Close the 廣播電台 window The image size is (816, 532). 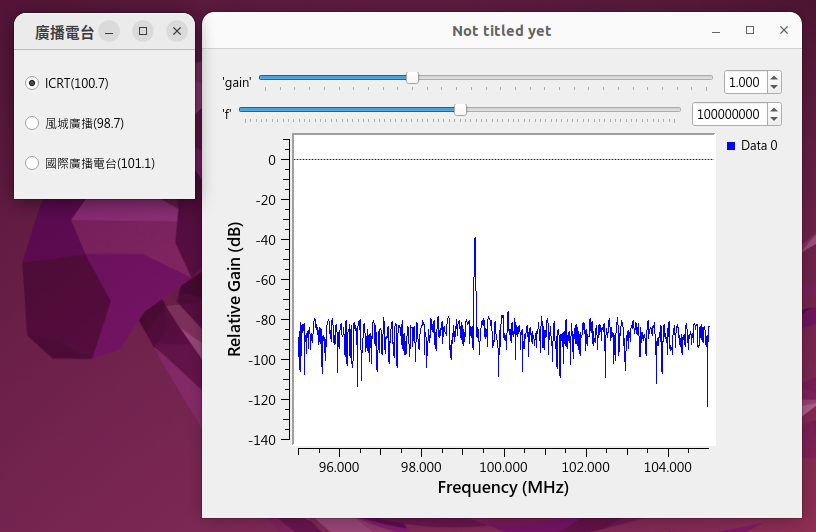pyautogui.click(x=177, y=31)
